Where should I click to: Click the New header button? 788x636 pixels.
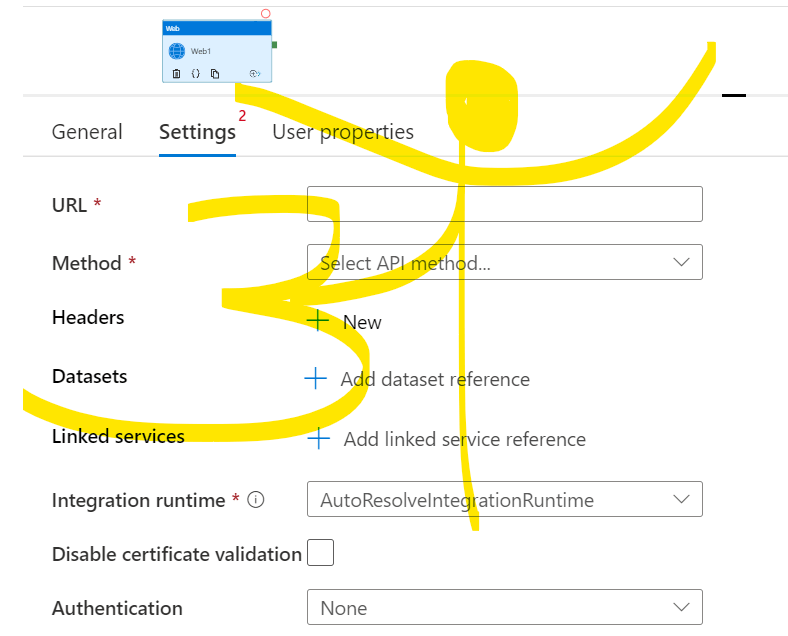pos(361,322)
